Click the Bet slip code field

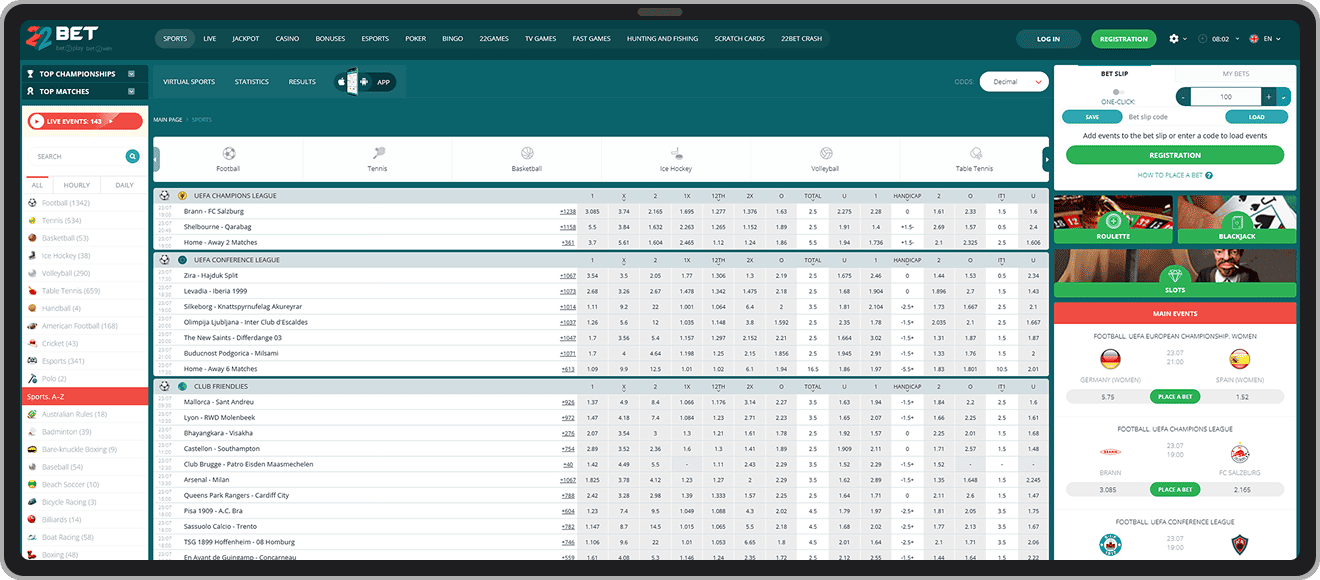(x=1174, y=117)
